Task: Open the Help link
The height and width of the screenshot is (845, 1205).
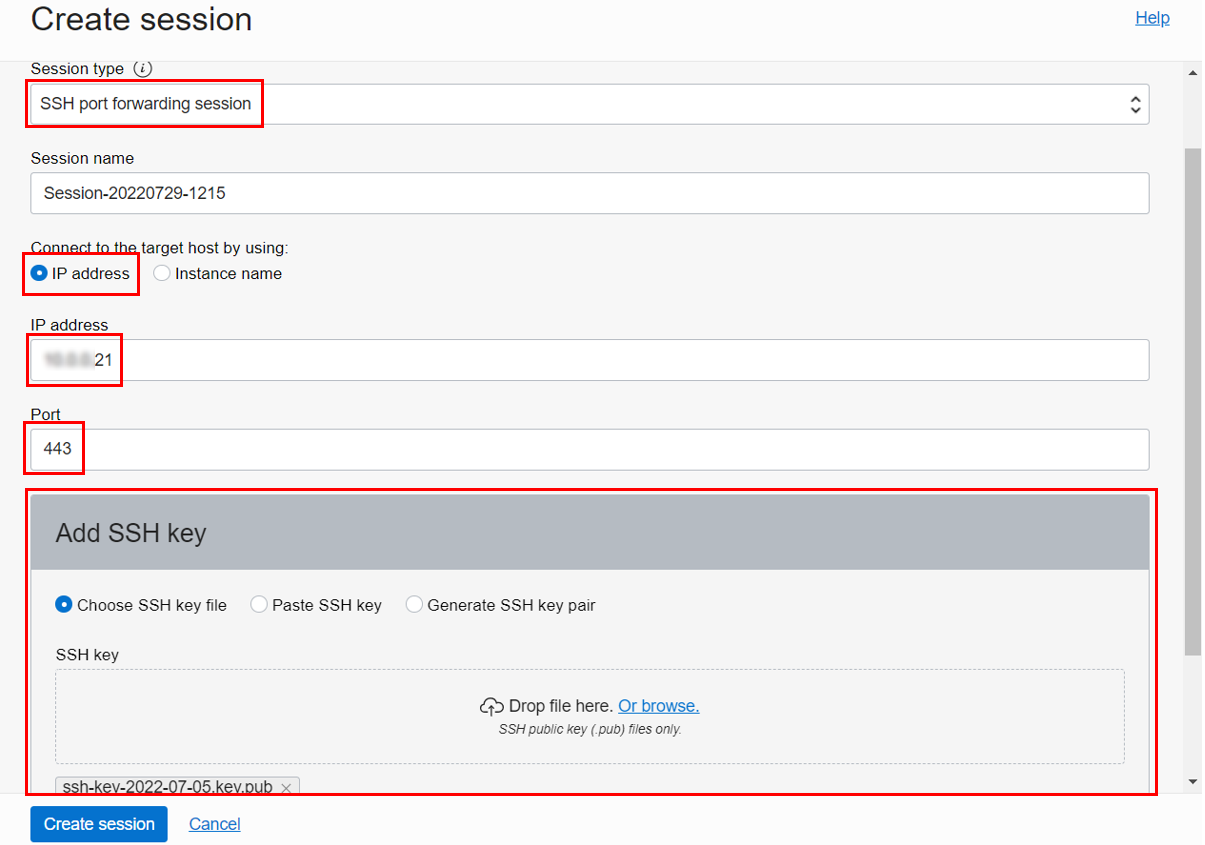Action: (x=1152, y=18)
